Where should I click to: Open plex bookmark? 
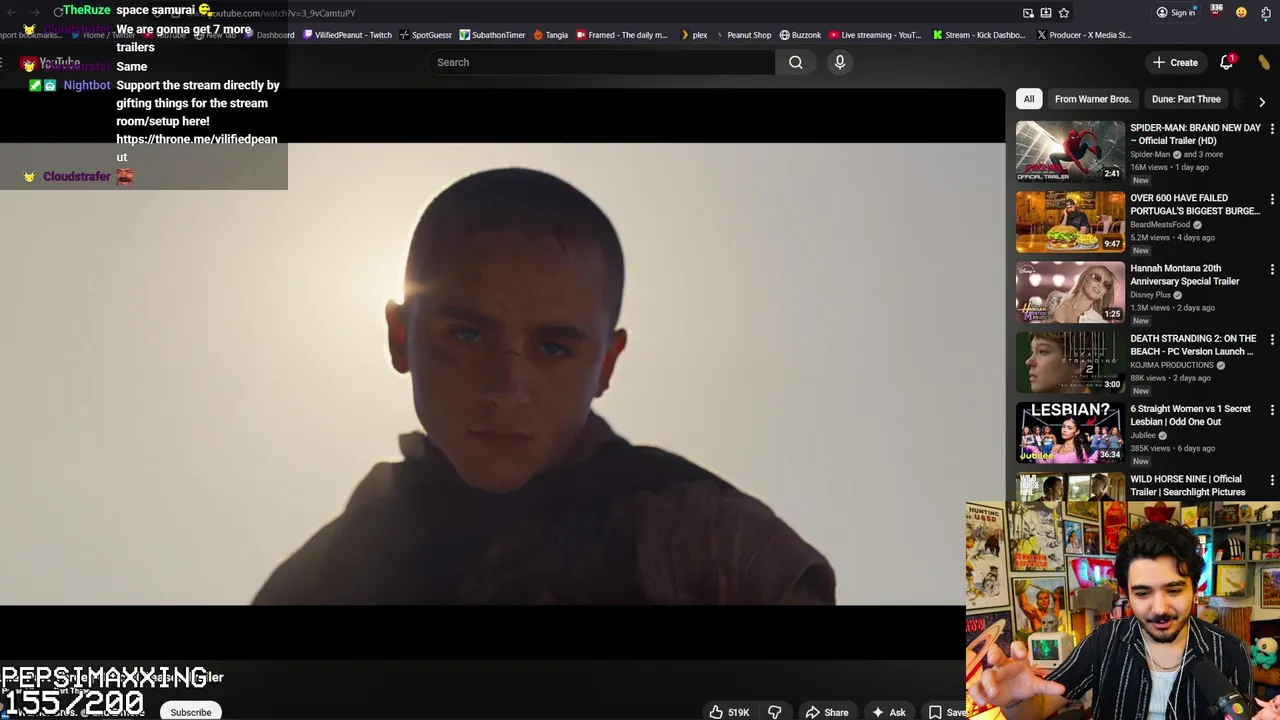(x=693, y=35)
